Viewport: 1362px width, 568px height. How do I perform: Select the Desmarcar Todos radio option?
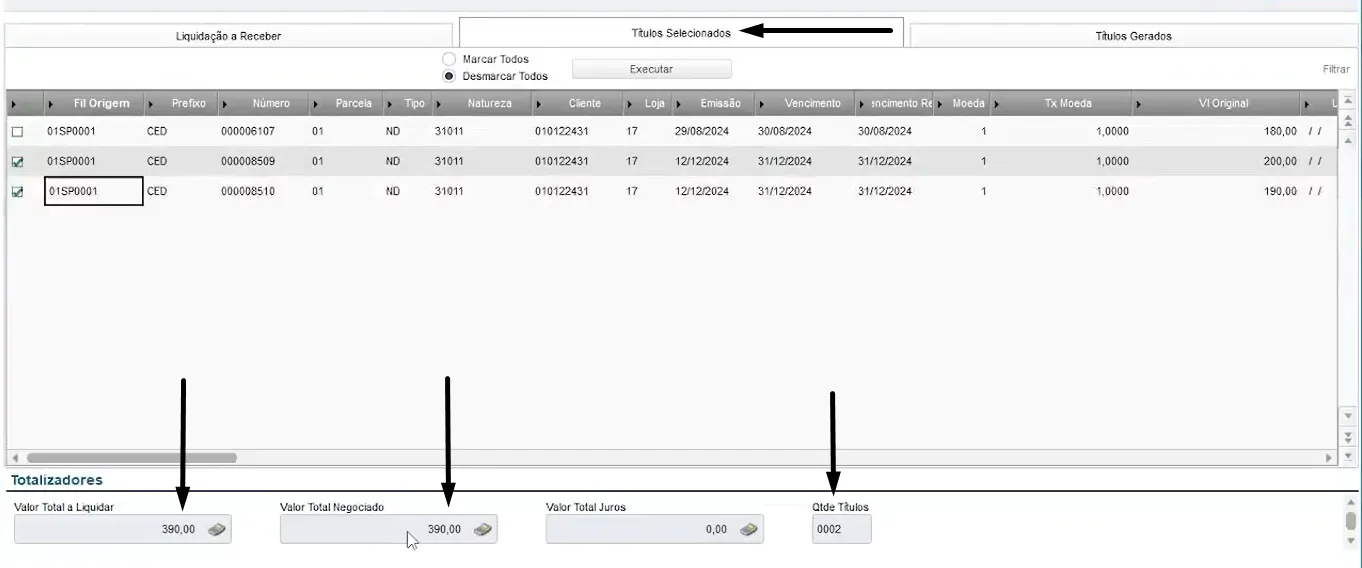449,76
